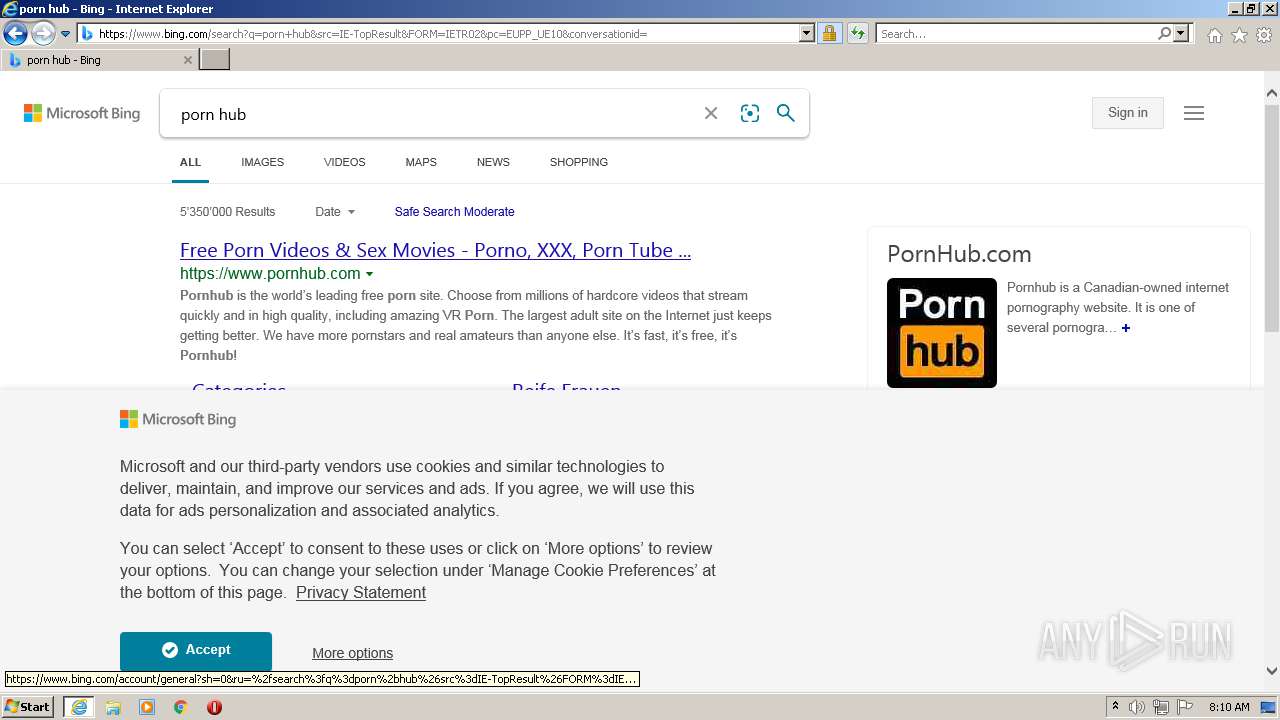Image resolution: width=1280 pixels, height=720 pixels.
Task: Click the address bar URL field
Action: coord(447,34)
